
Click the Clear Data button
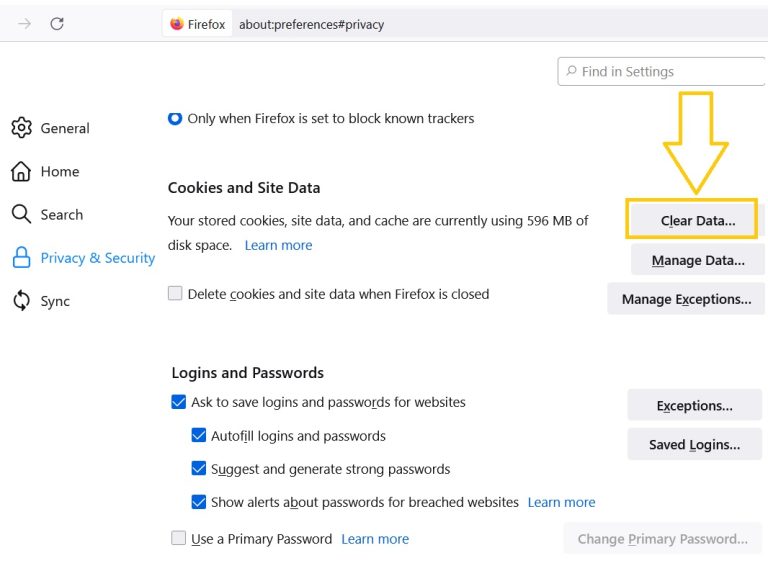(x=697, y=220)
